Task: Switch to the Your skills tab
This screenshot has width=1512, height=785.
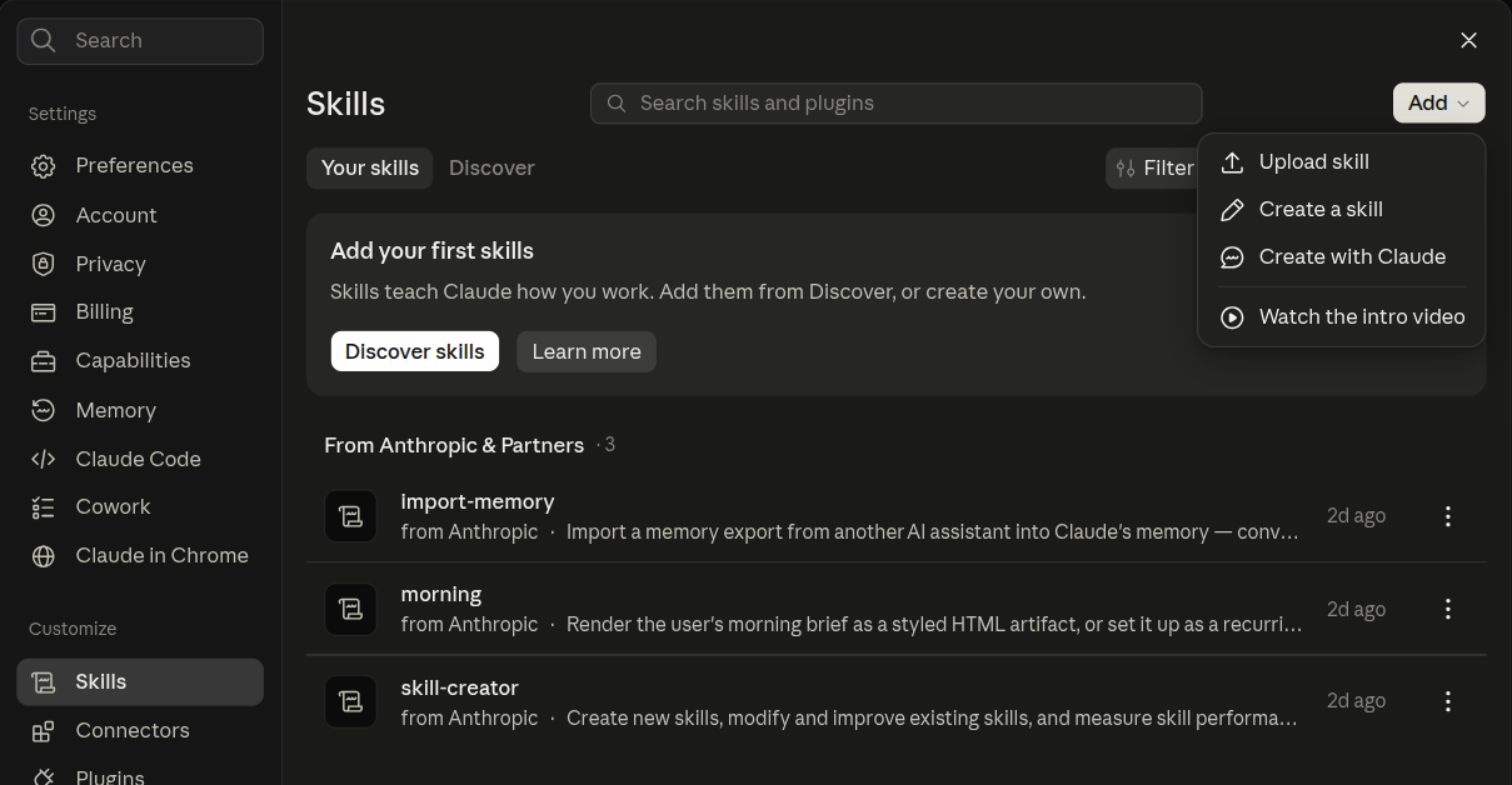Action: pyautogui.click(x=370, y=168)
